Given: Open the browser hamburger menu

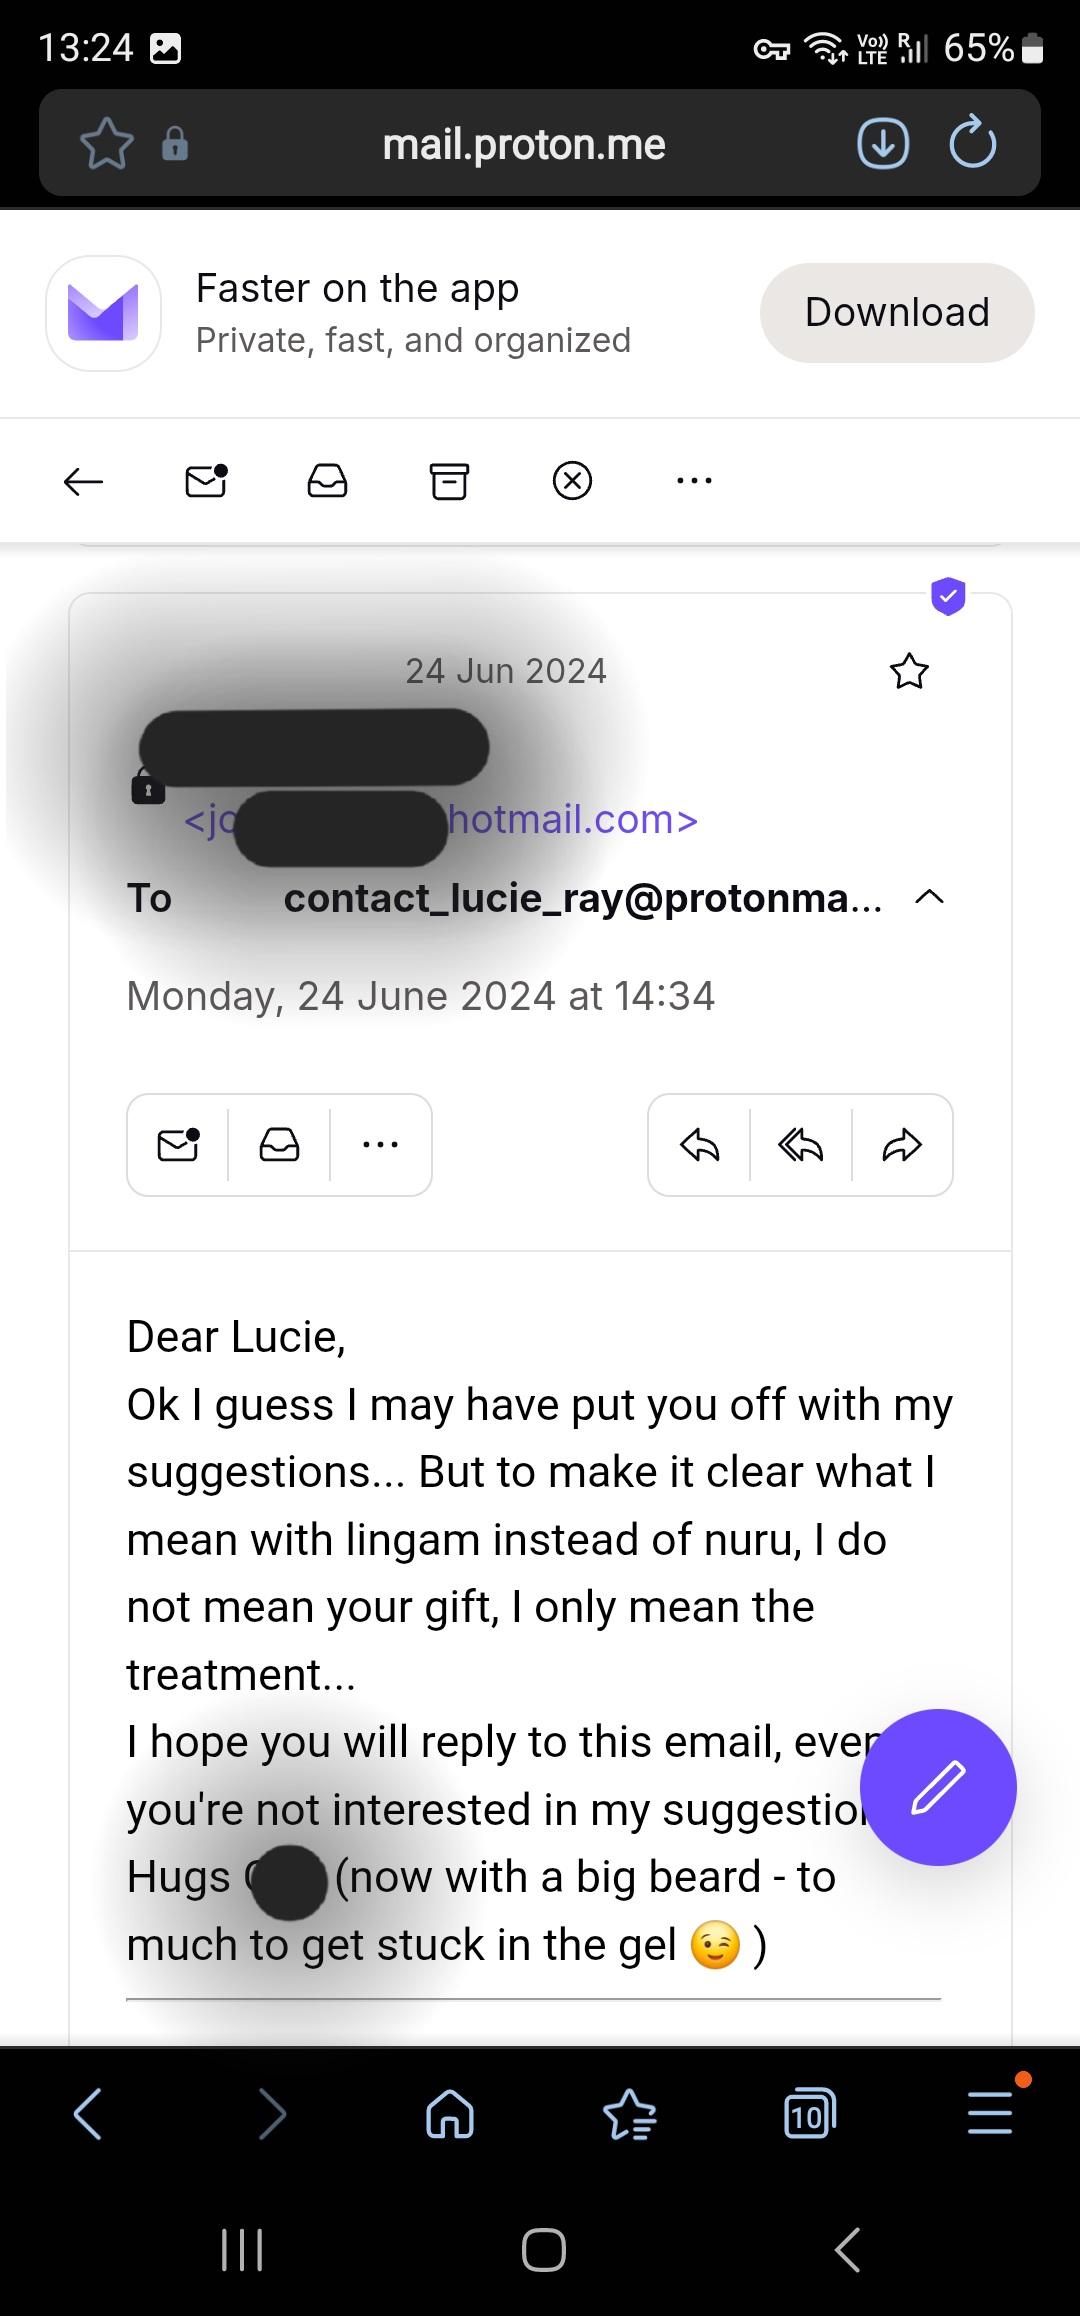Looking at the screenshot, I should point(990,2114).
